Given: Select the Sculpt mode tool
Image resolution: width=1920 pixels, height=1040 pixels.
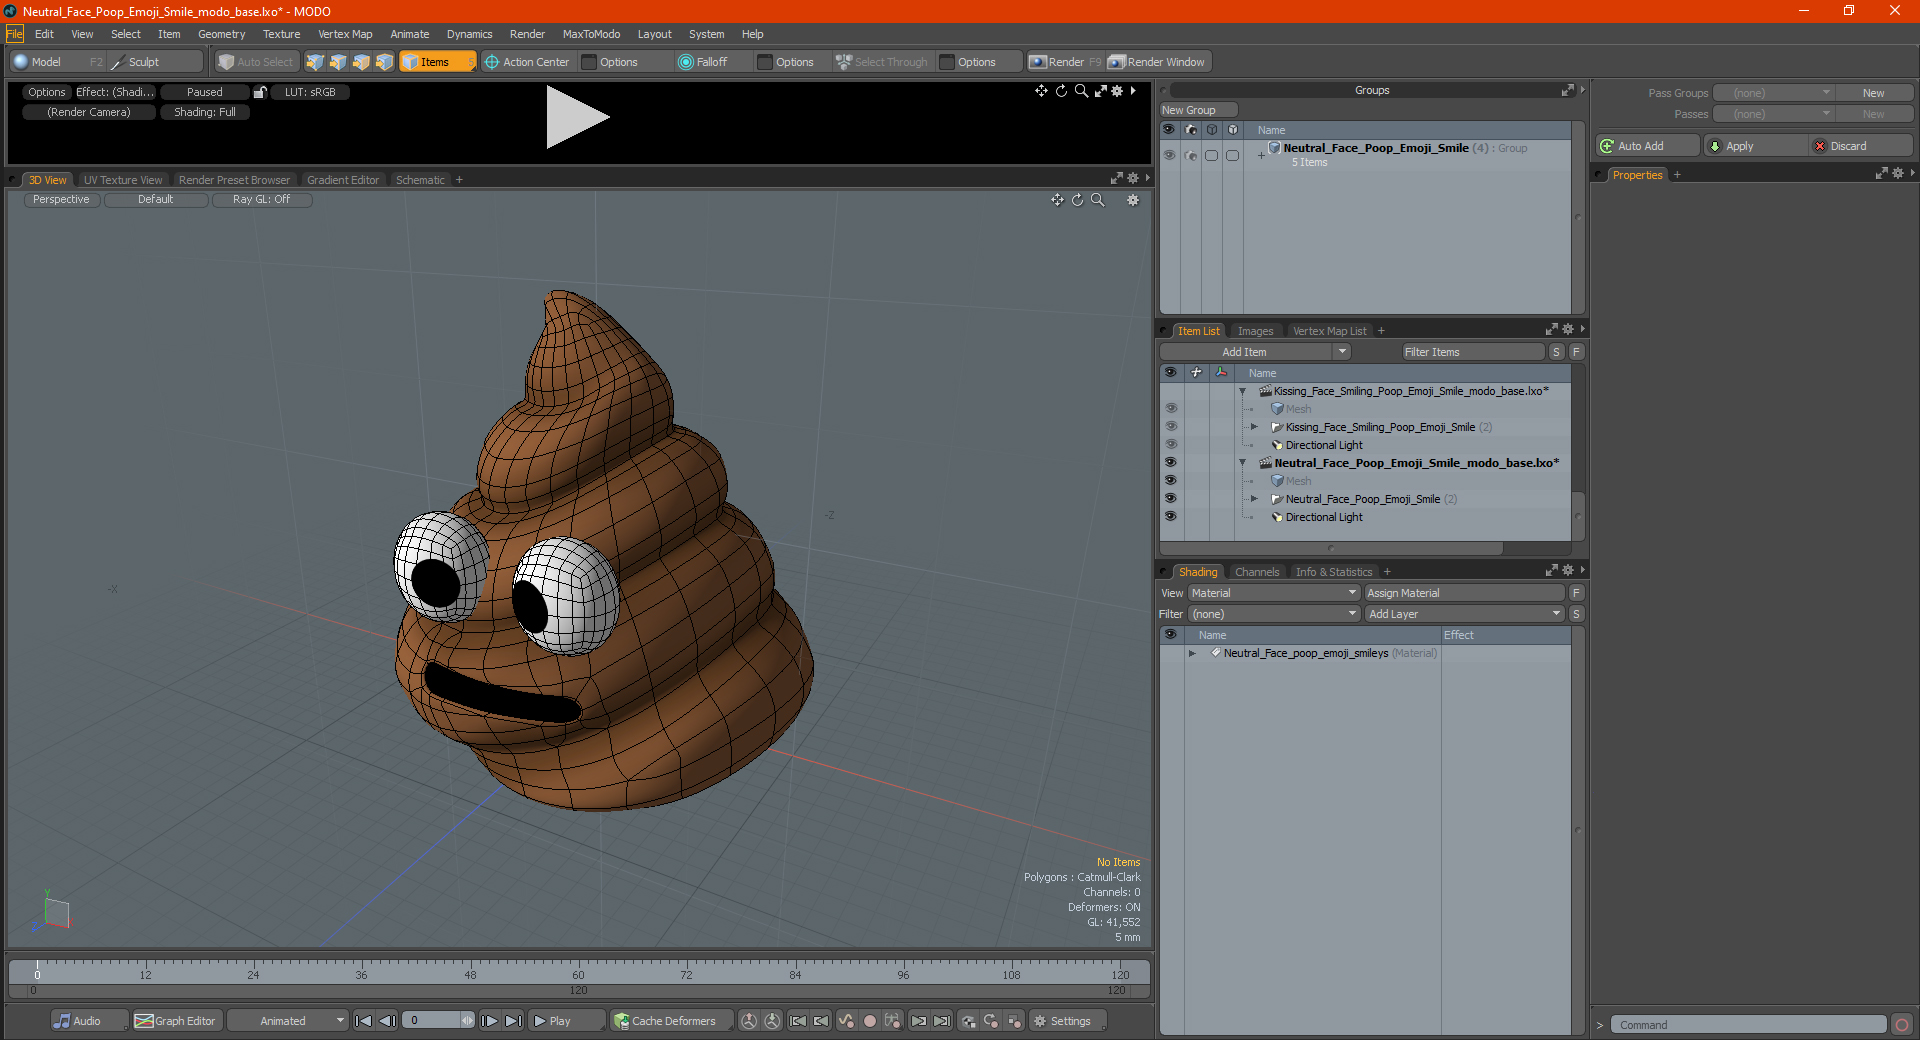Looking at the screenshot, I should pyautogui.click(x=143, y=62).
